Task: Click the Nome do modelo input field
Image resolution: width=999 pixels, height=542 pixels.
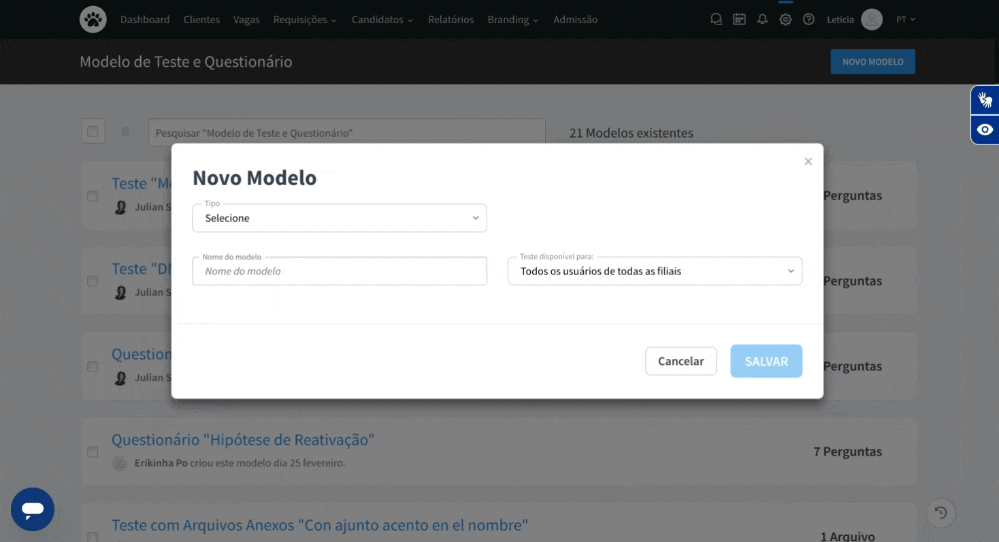Action: (340, 271)
